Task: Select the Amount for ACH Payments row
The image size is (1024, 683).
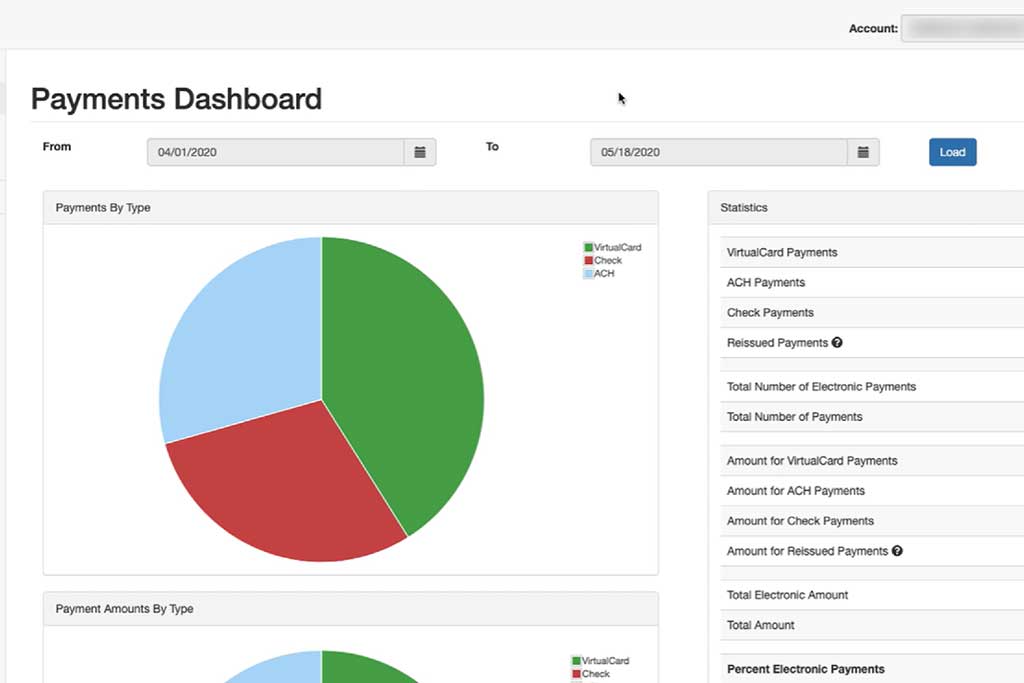Action: 872,490
